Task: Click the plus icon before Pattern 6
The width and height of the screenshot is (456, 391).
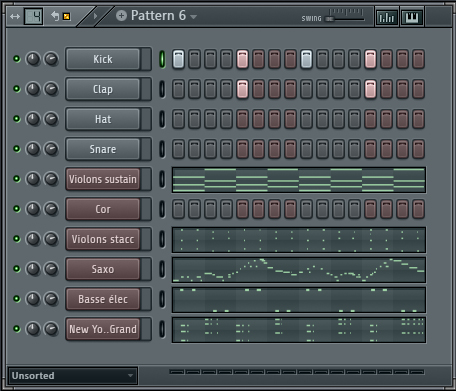Action: pos(121,16)
